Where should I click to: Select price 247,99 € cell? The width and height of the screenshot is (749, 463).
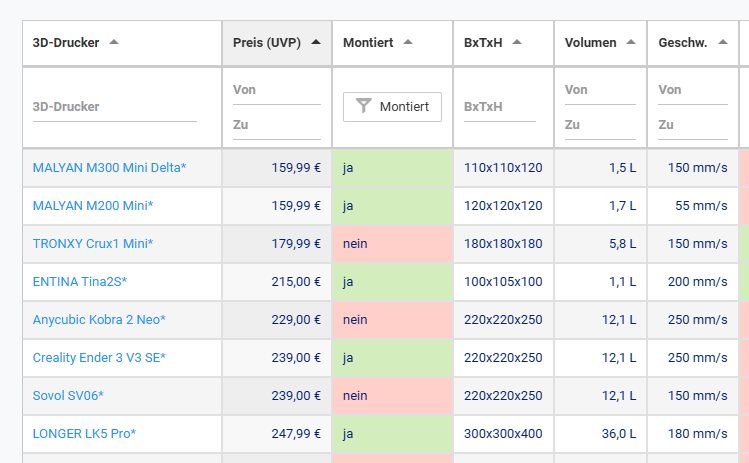(277, 433)
